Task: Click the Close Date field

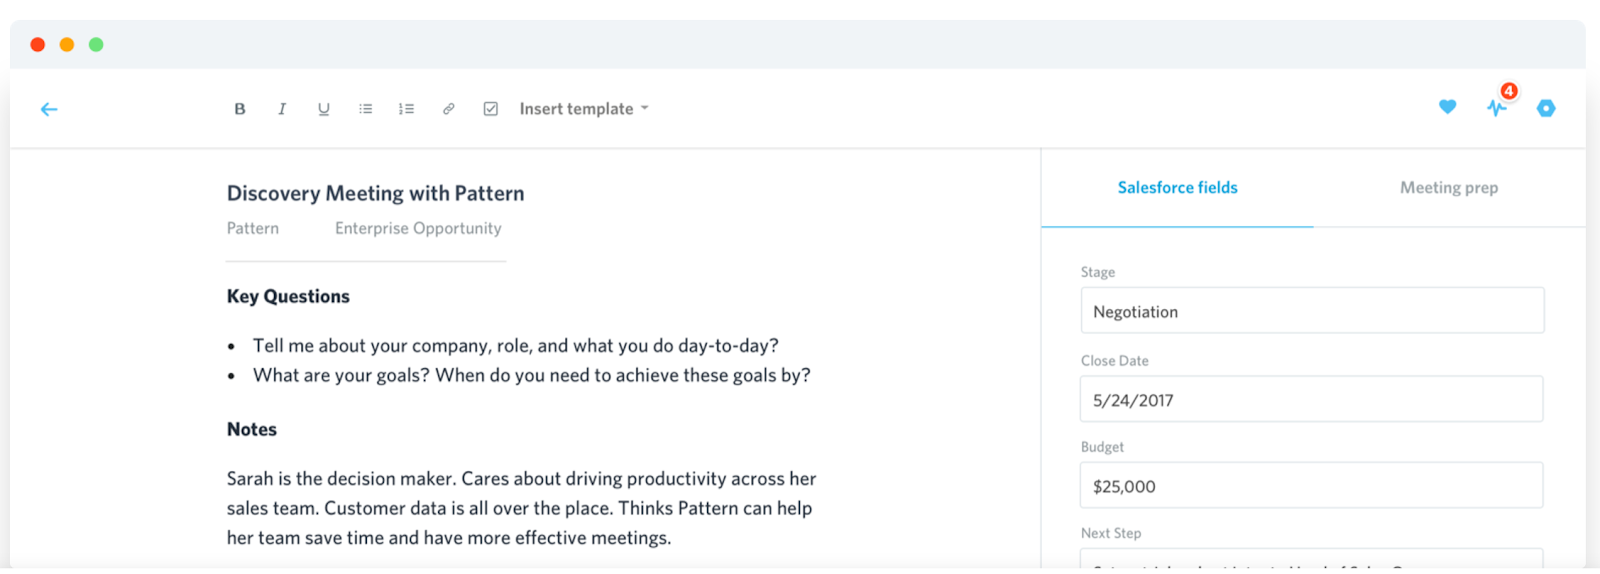Action: click(x=1311, y=400)
